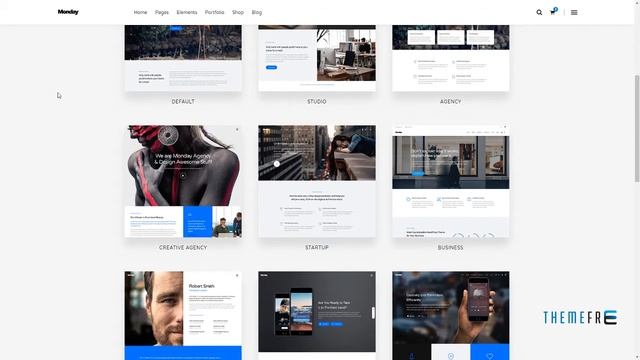Open the Blog menu item
This screenshot has height=360, width=640.
click(x=257, y=12)
